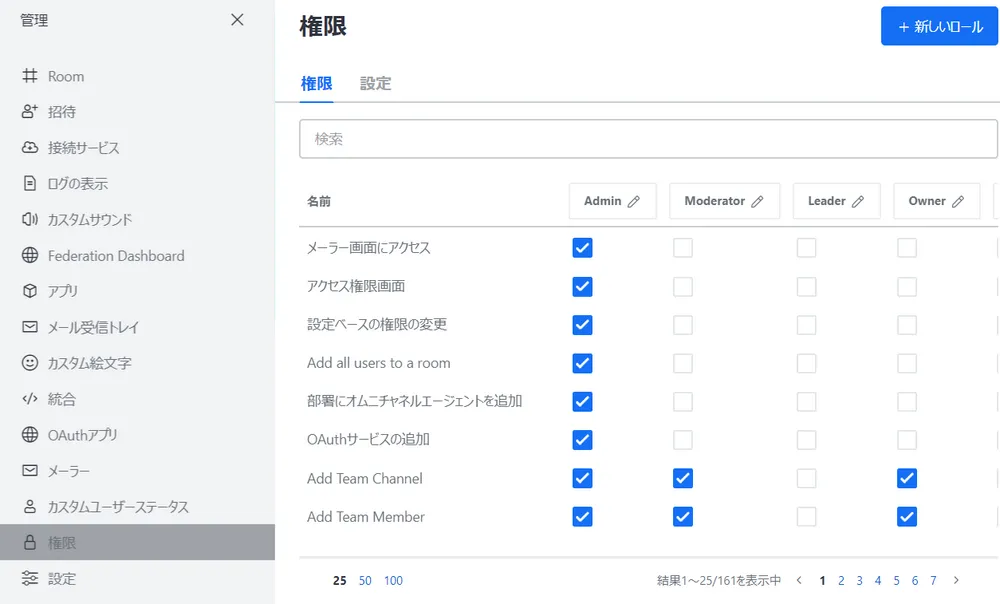Click the OAuthサービスの追加 permission name

pos(368,439)
